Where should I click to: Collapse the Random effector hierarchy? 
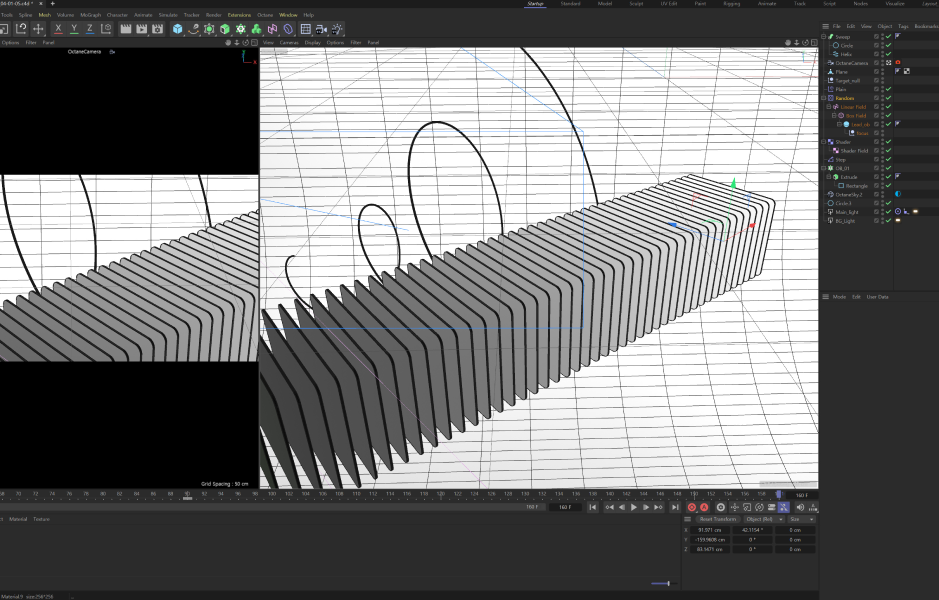point(823,98)
